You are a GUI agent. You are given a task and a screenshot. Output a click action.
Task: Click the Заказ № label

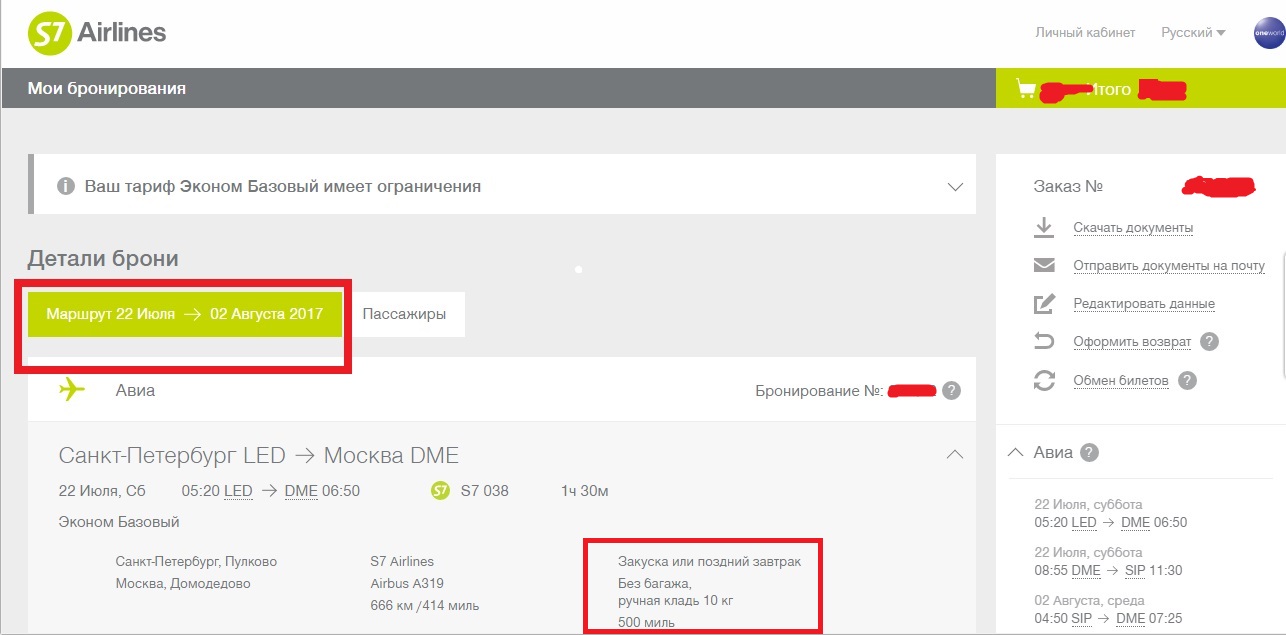pos(1068,186)
